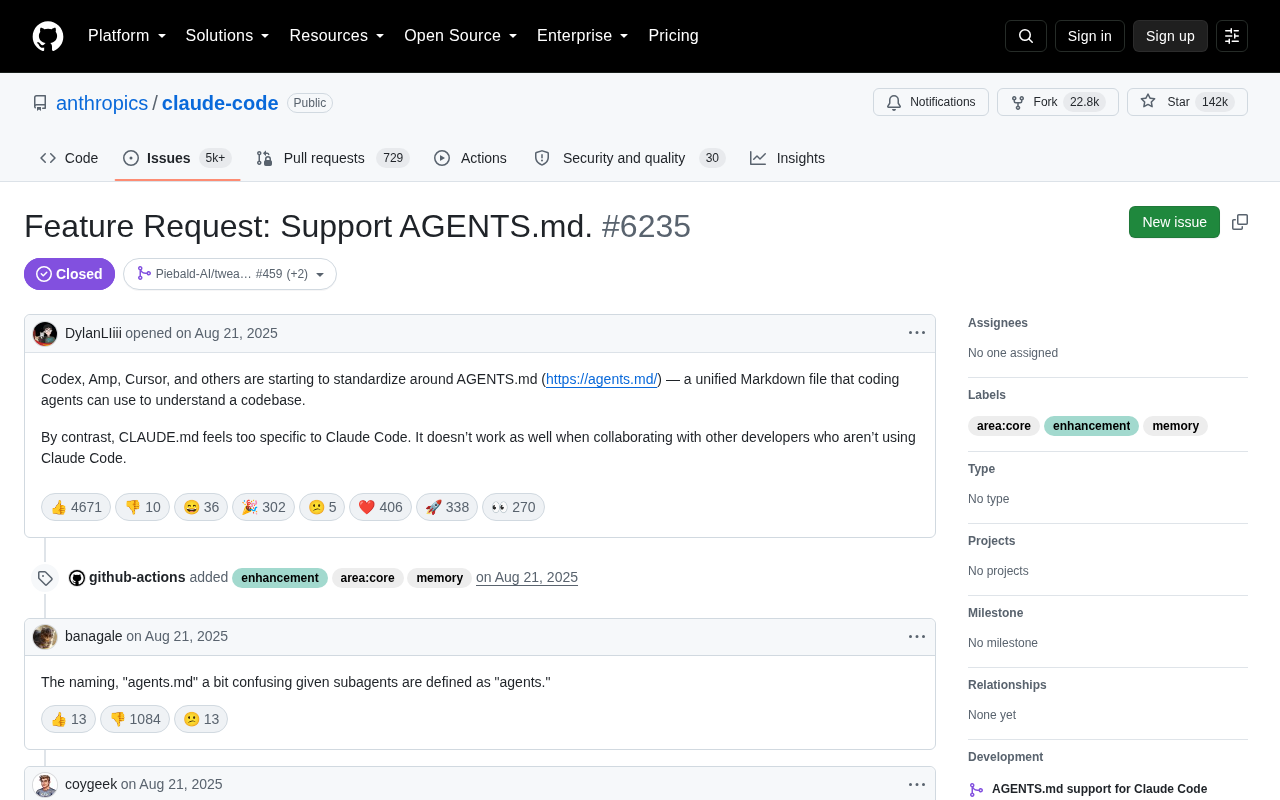This screenshot has height=800, width=1280.
Task: Toggle thumbs down 1084 reaction on banagale's comment
Action: 135,719
